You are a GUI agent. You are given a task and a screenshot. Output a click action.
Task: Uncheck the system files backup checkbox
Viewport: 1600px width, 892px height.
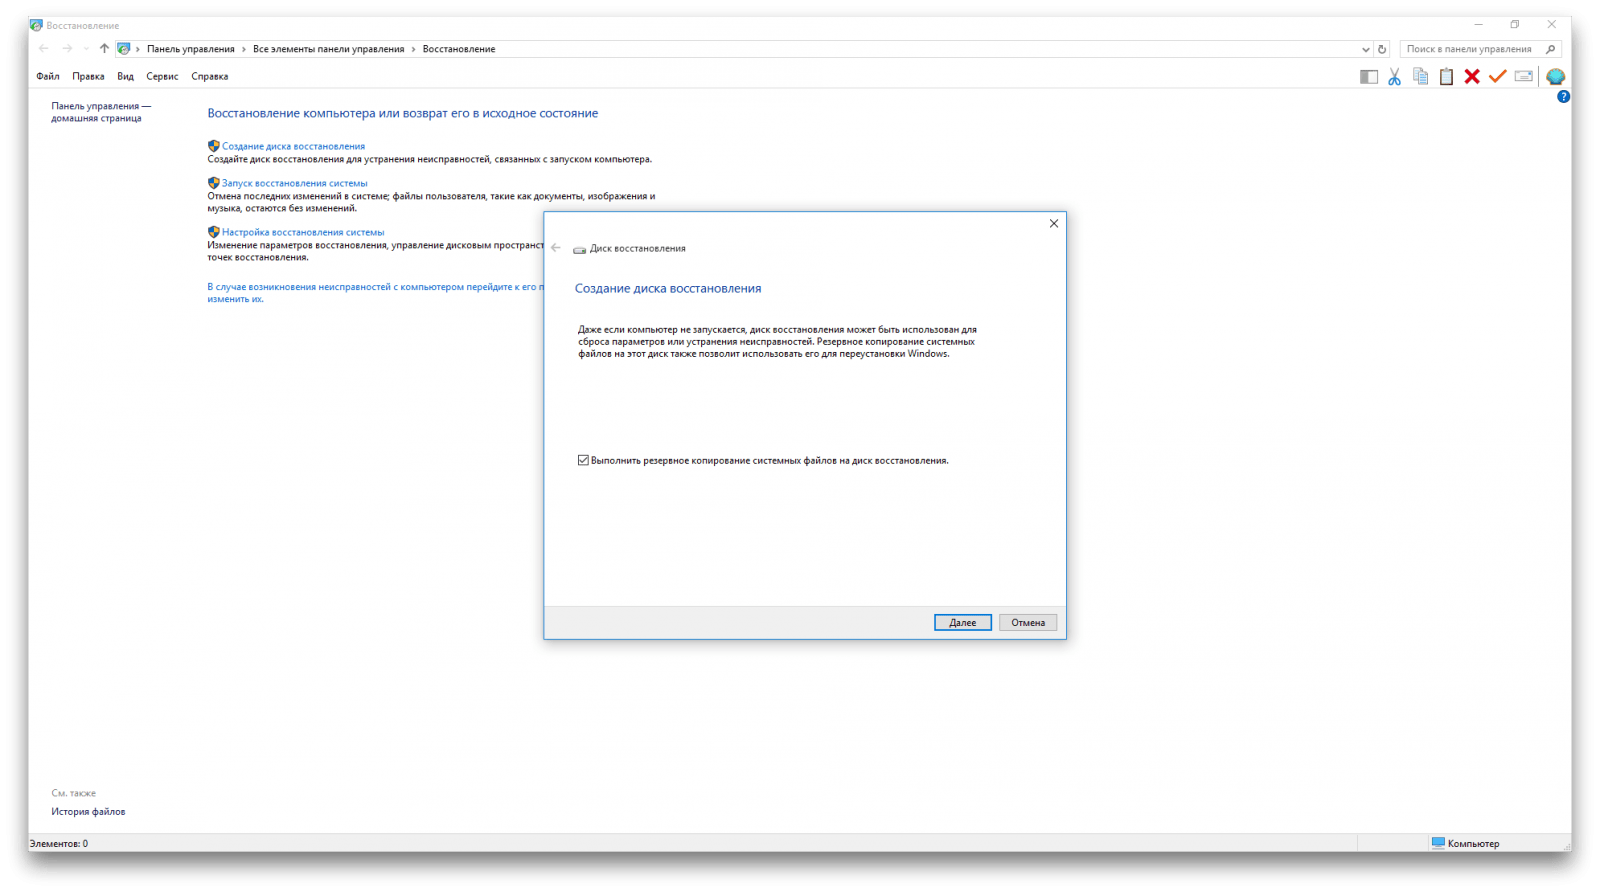point(583,461)
